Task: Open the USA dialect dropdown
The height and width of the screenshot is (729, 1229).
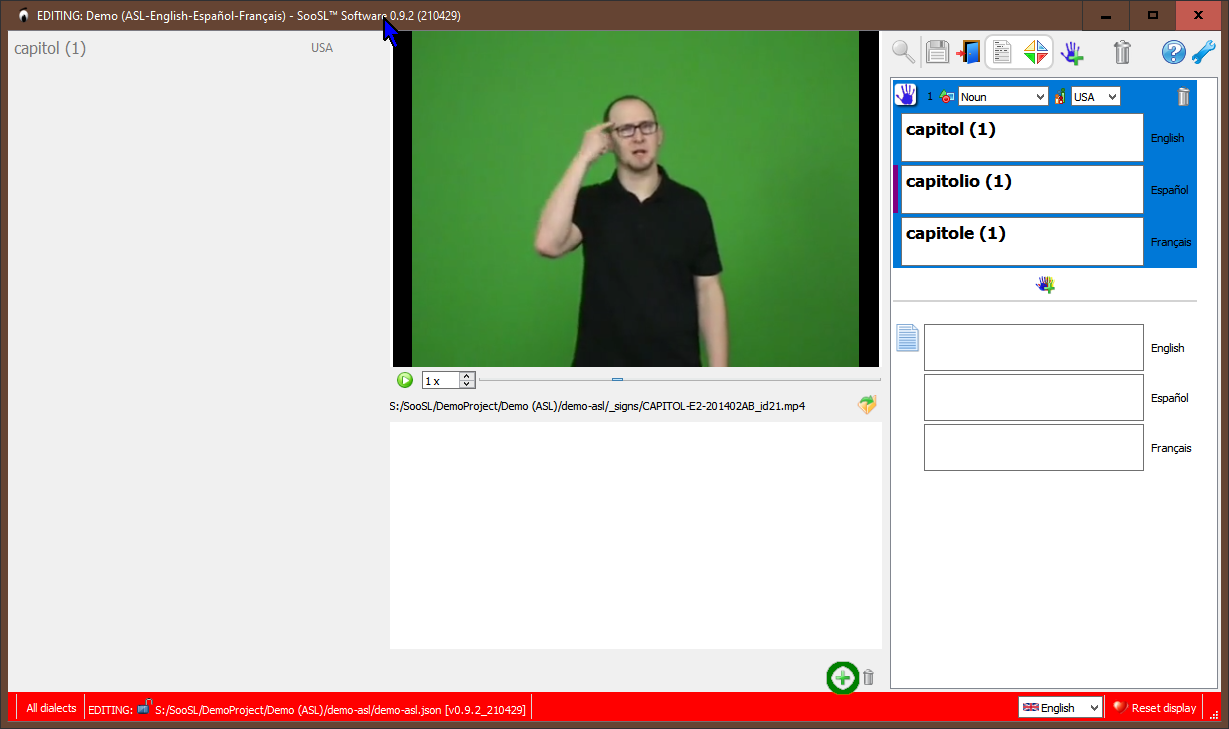Action: (x=1096, y=97)
